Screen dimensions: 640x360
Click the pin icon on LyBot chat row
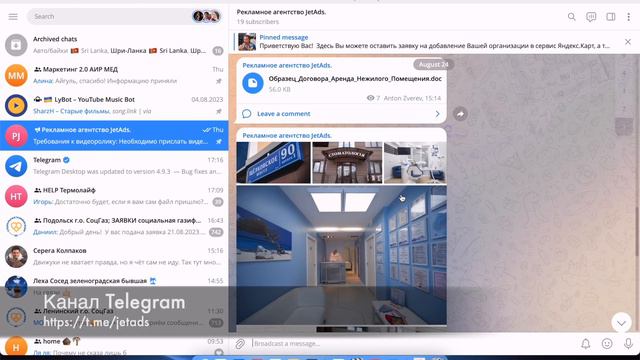[219, 111]
